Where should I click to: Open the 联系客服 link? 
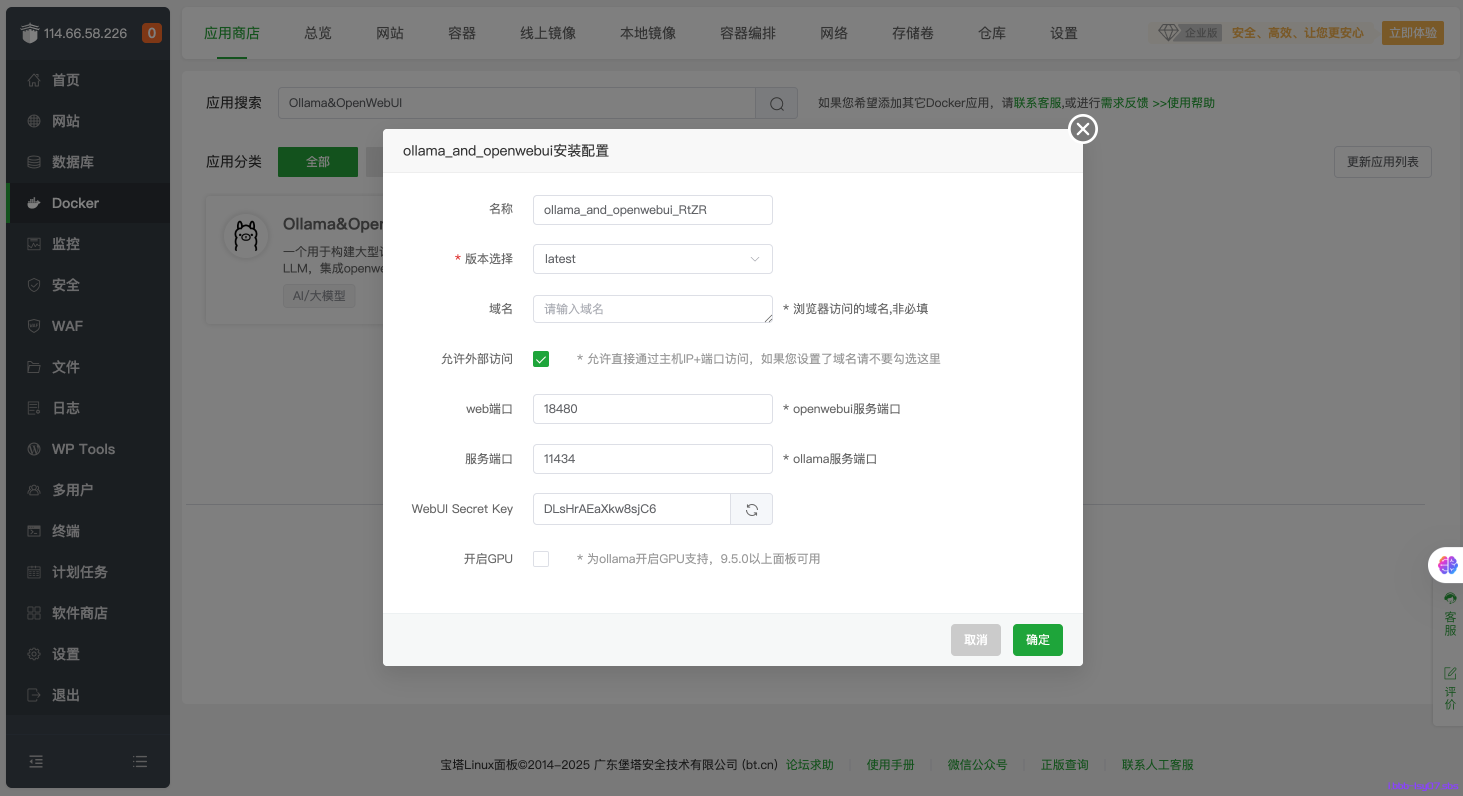(x=1038, y=103)
